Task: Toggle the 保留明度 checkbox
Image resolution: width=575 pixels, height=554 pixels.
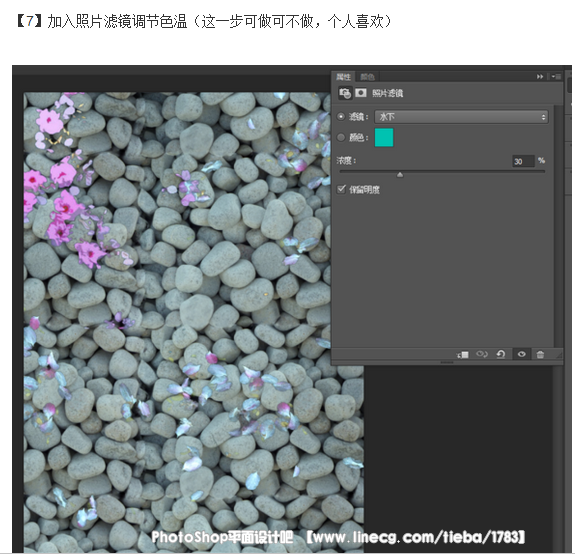Action: (341, 189)
